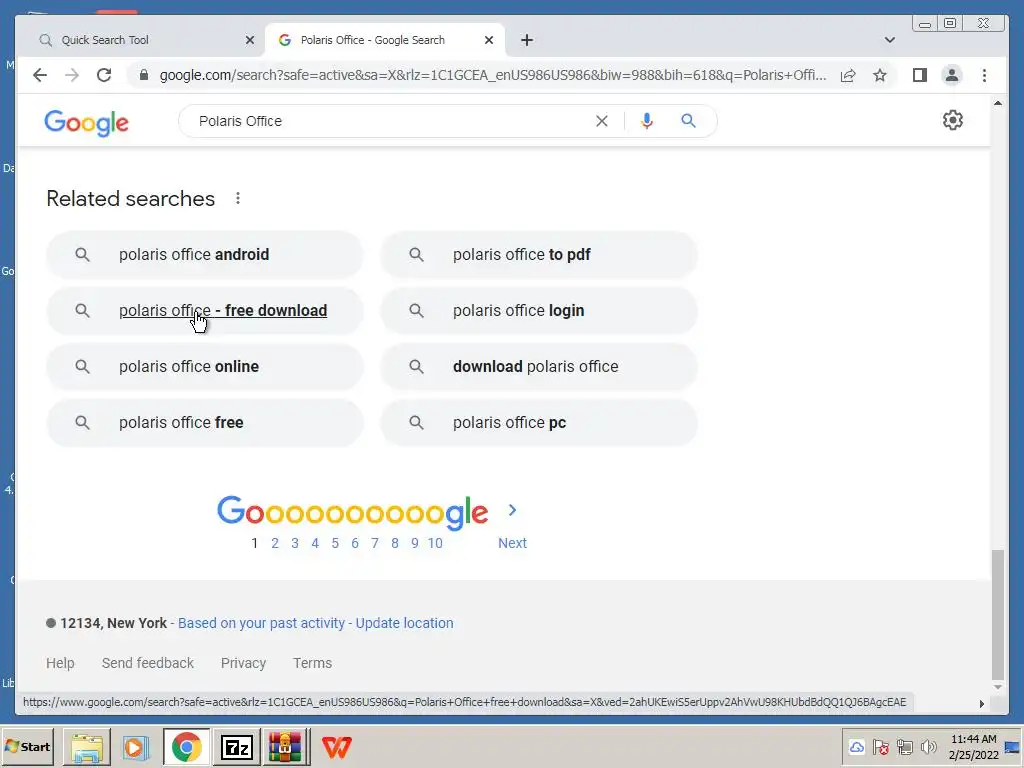Bookmark this page with the star icon

[x=880, y=75]
